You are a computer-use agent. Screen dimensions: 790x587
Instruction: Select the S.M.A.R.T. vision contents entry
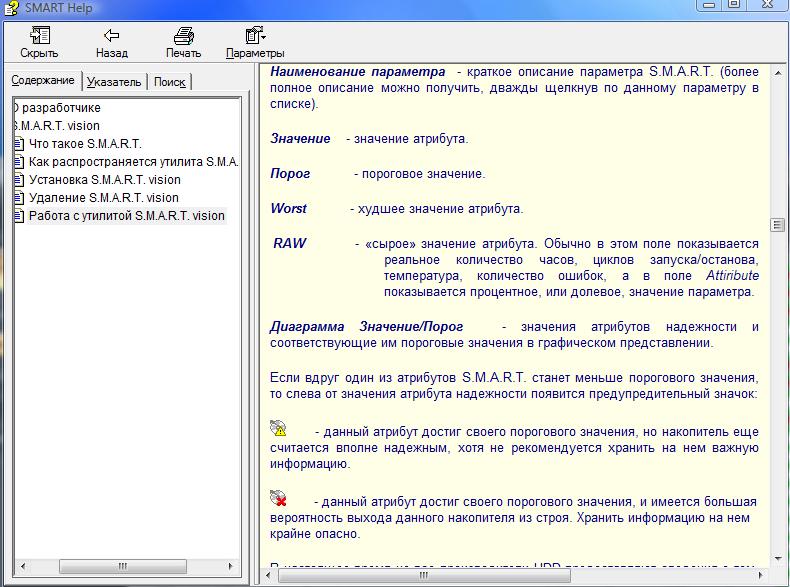56,126
